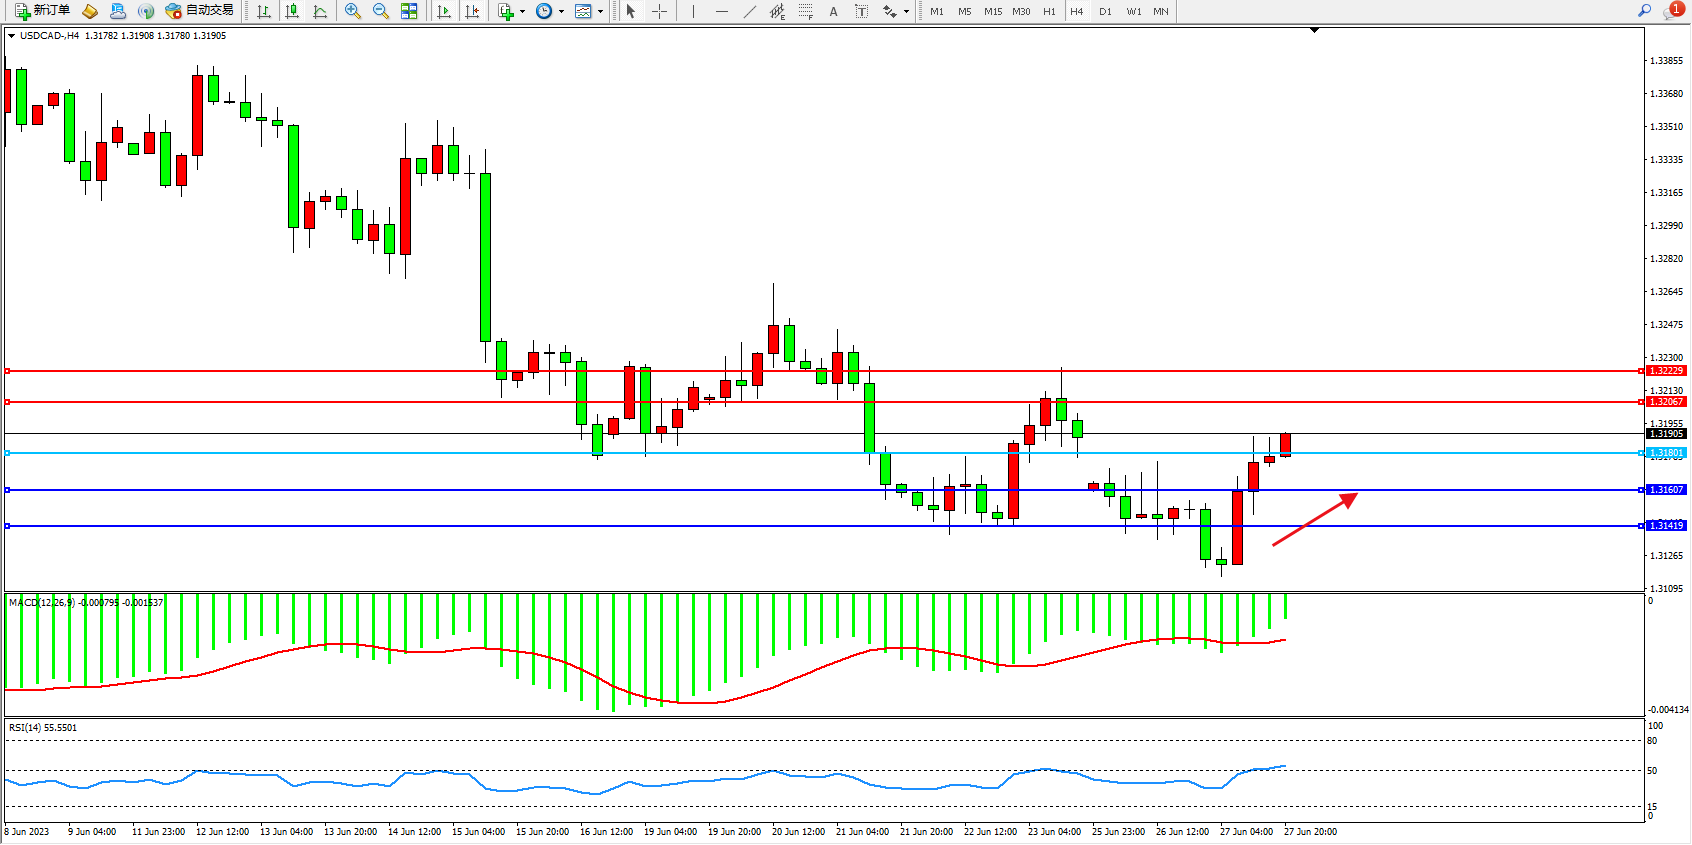Select the horizontal line drawing tool
Image resolution: width=1692 pixels, height=845 pixels.
722,11
